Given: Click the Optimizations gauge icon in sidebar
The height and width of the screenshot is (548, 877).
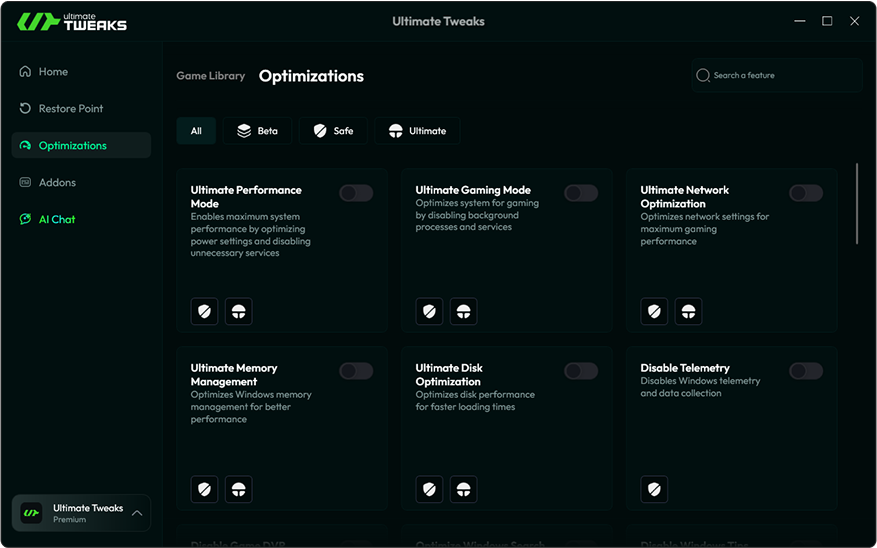Looking at the screenshot, I should click(25, 145).
